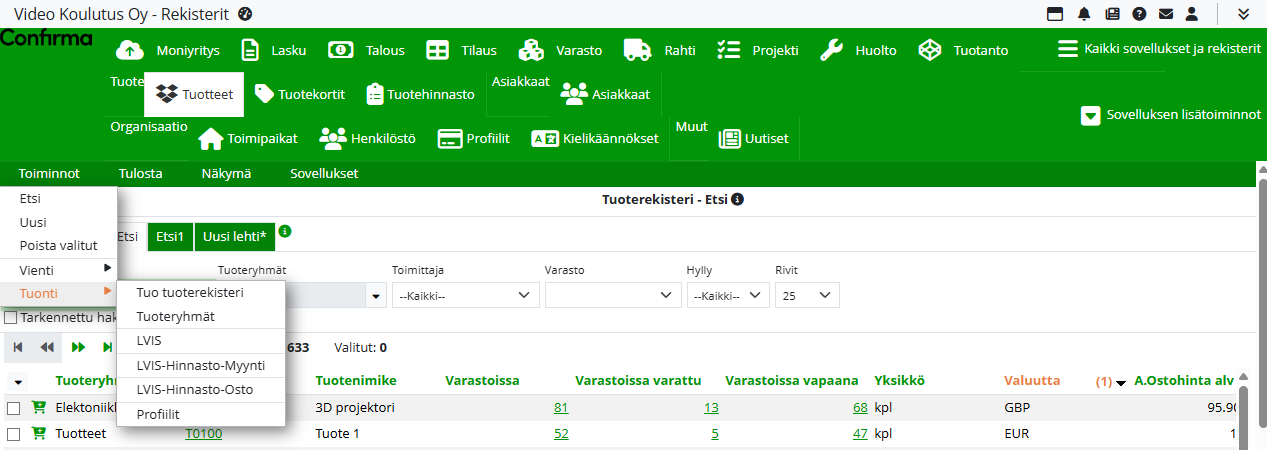Switch to the Uusi lehti tab

point(234,237)
